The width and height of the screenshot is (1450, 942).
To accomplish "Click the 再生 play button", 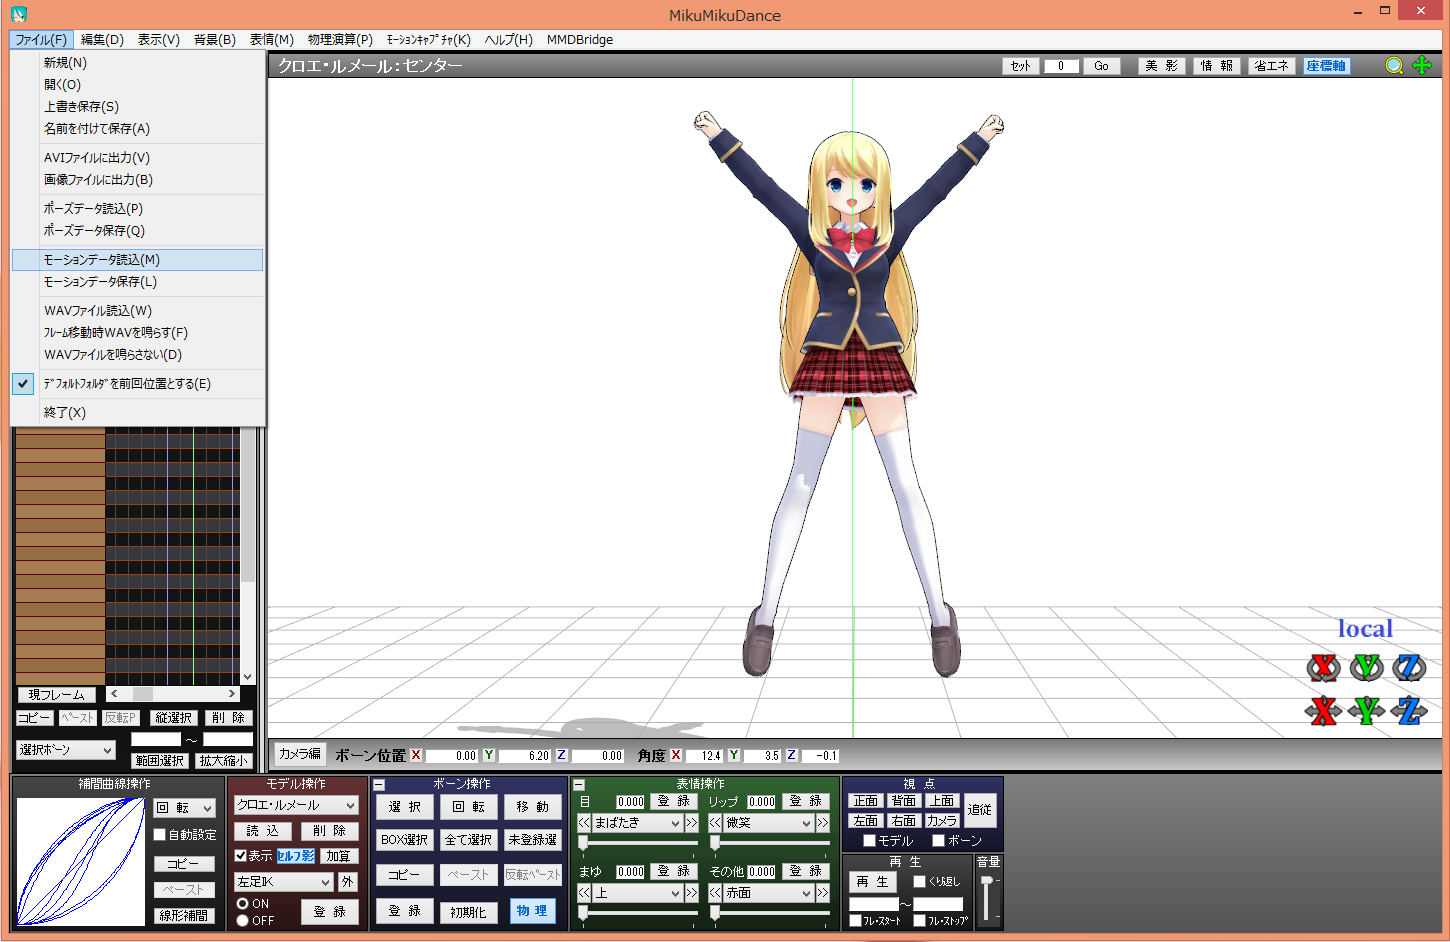I will tap(872, 882).
